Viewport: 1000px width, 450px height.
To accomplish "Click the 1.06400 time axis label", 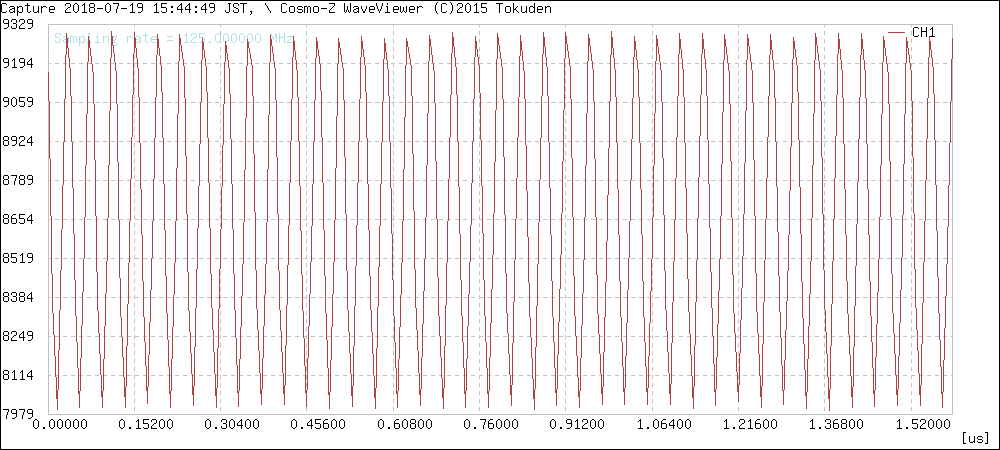I will click(x=663, y=425).
